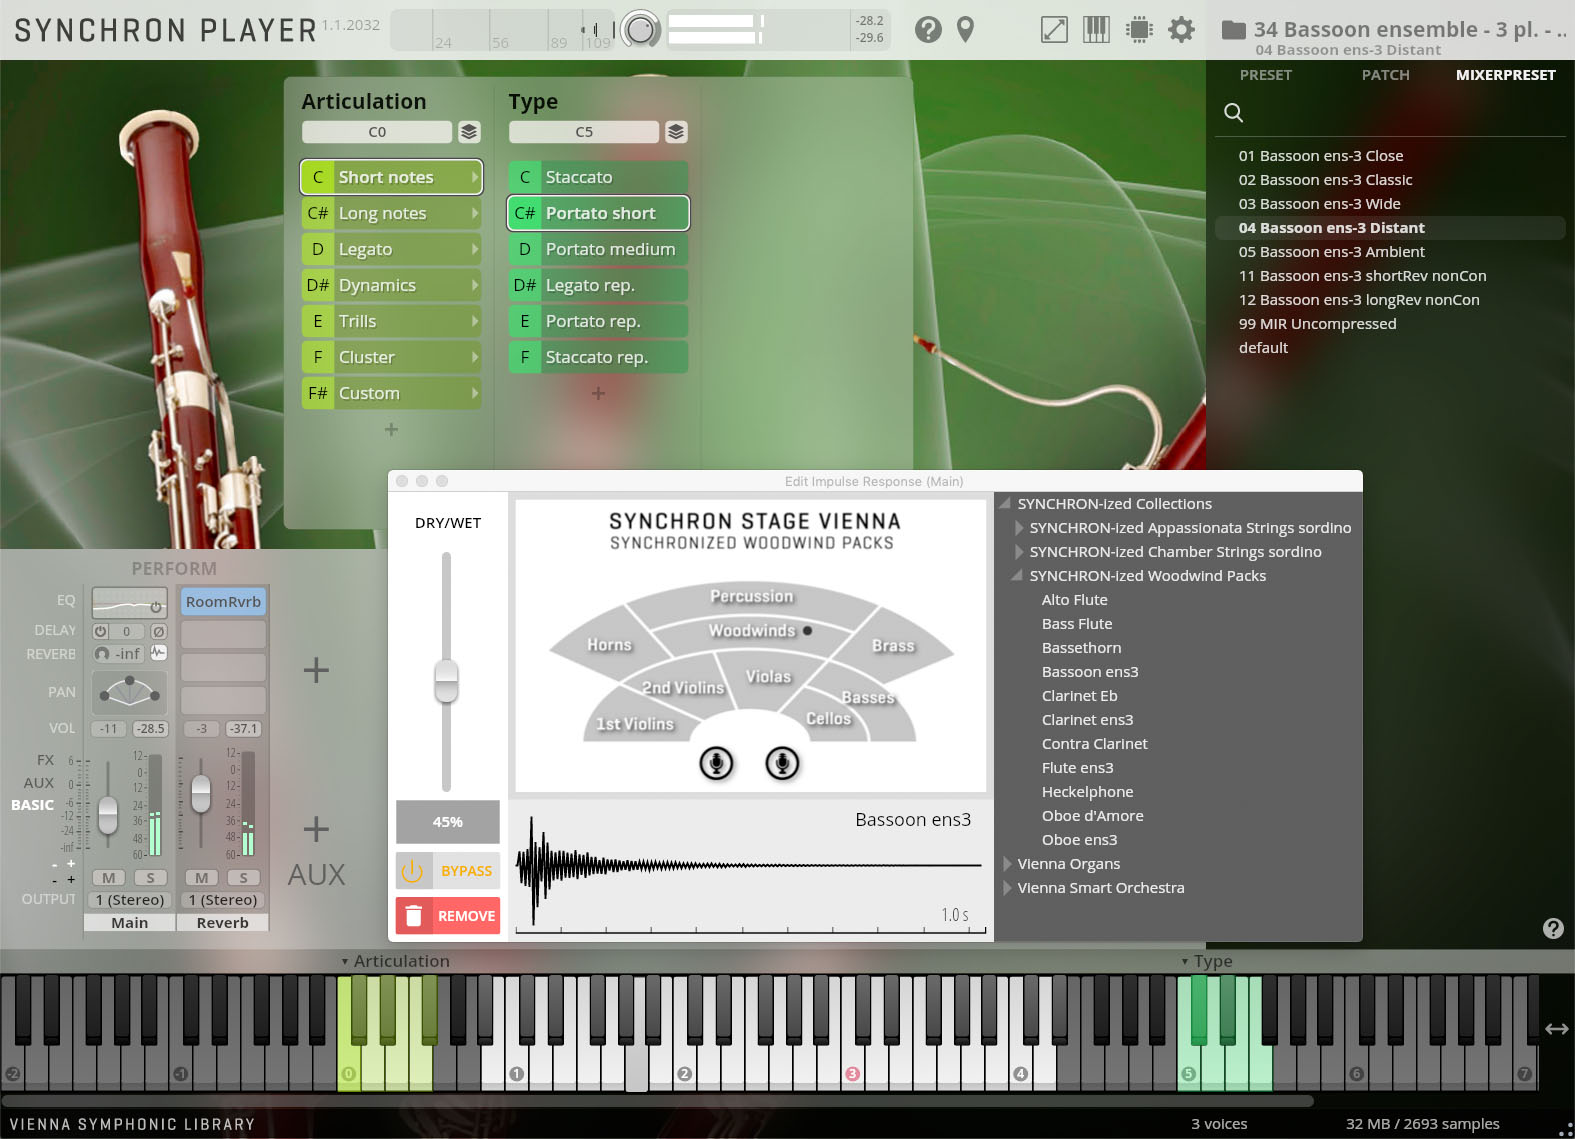Mute the Main mixer channel
Viewport: 1575px width, 1139px height.
click(x=108, y=877)
